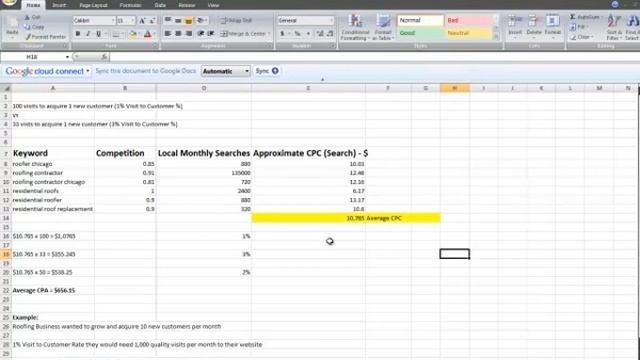
Task: Center the cell text horizontally
Action: point(178,34)
